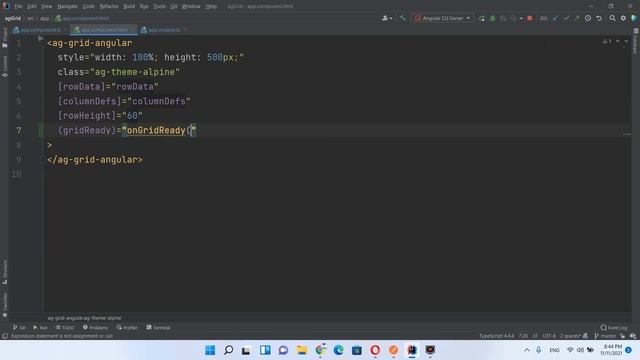Toggle the Commit tool window sidebar button
The height and width of the screenshot is (360, 640).
coord(4,67)
